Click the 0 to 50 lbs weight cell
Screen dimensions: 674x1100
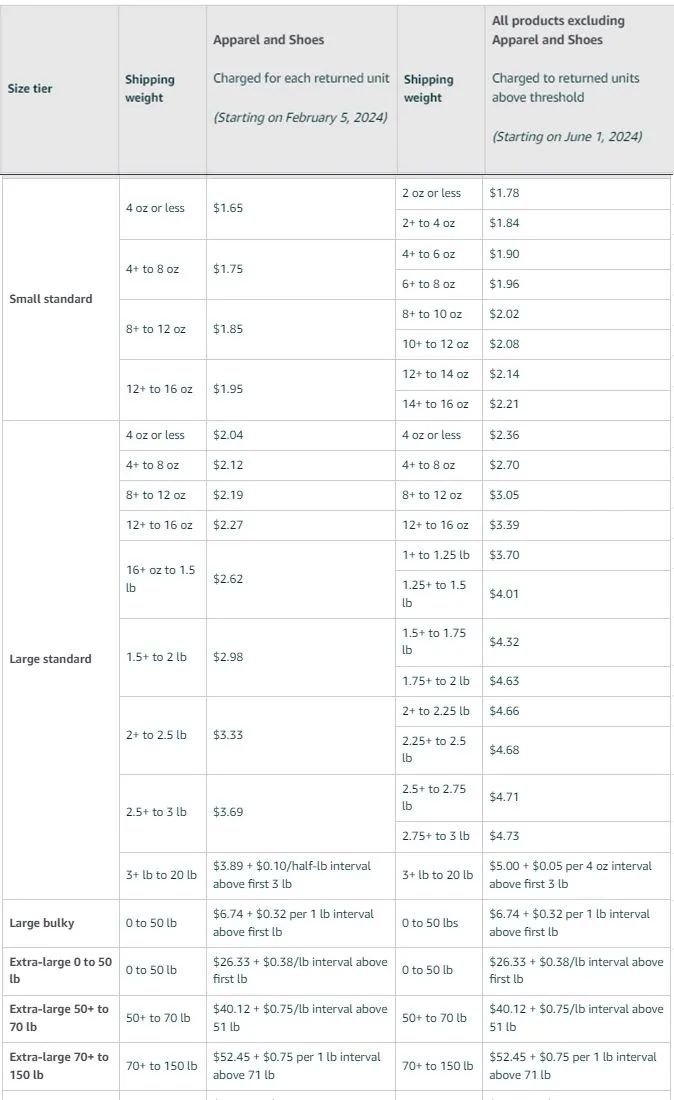(x=430, y=923)
